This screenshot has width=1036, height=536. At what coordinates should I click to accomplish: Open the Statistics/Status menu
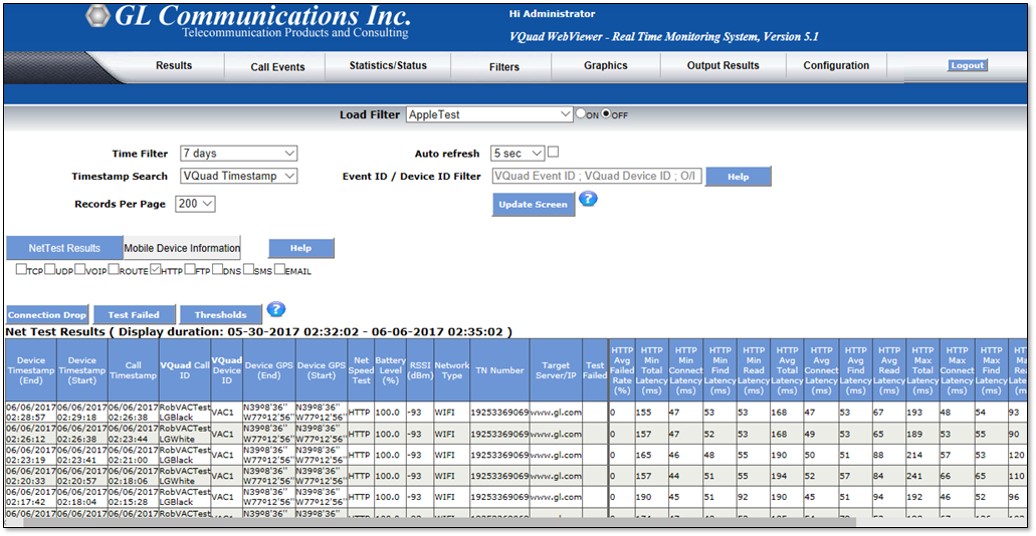click(x=388, y=65)
